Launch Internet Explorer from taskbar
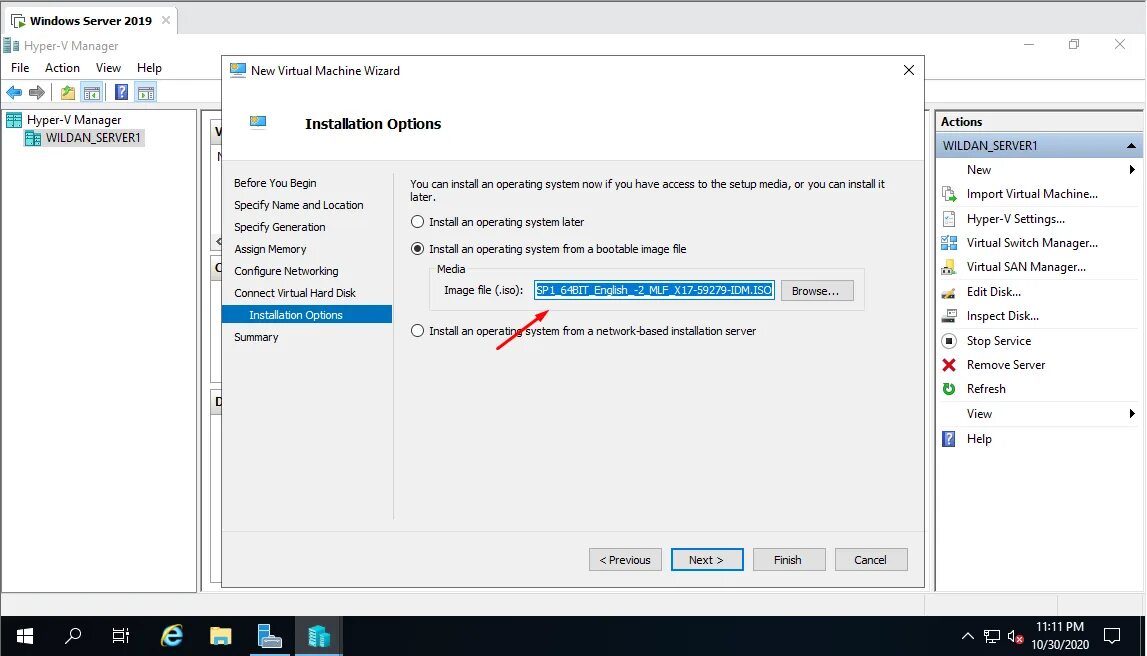Screen dimensions: 1147x656 tap(171, 636)
